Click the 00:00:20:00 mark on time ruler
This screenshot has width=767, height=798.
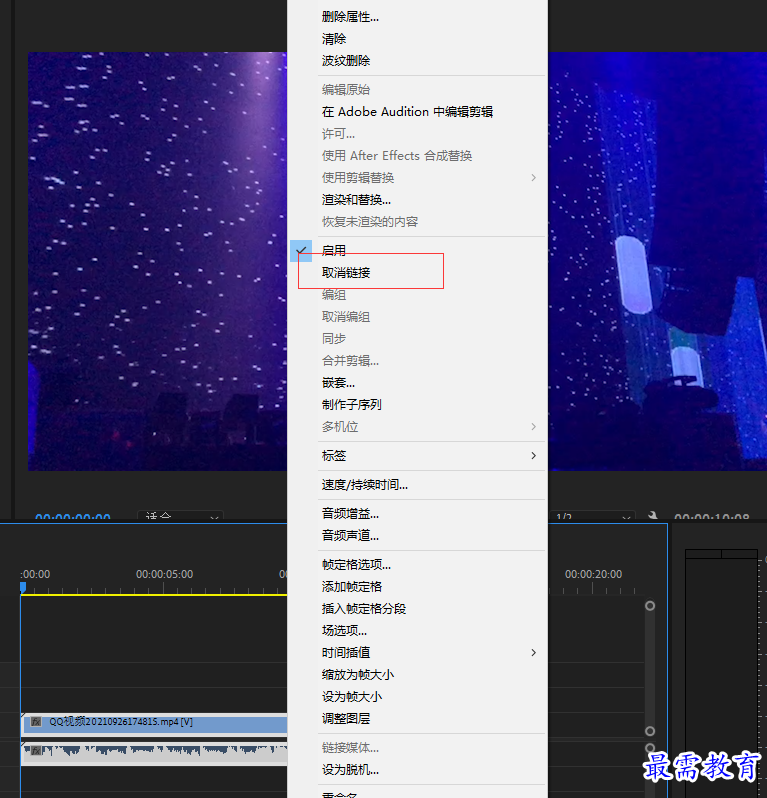593,574
